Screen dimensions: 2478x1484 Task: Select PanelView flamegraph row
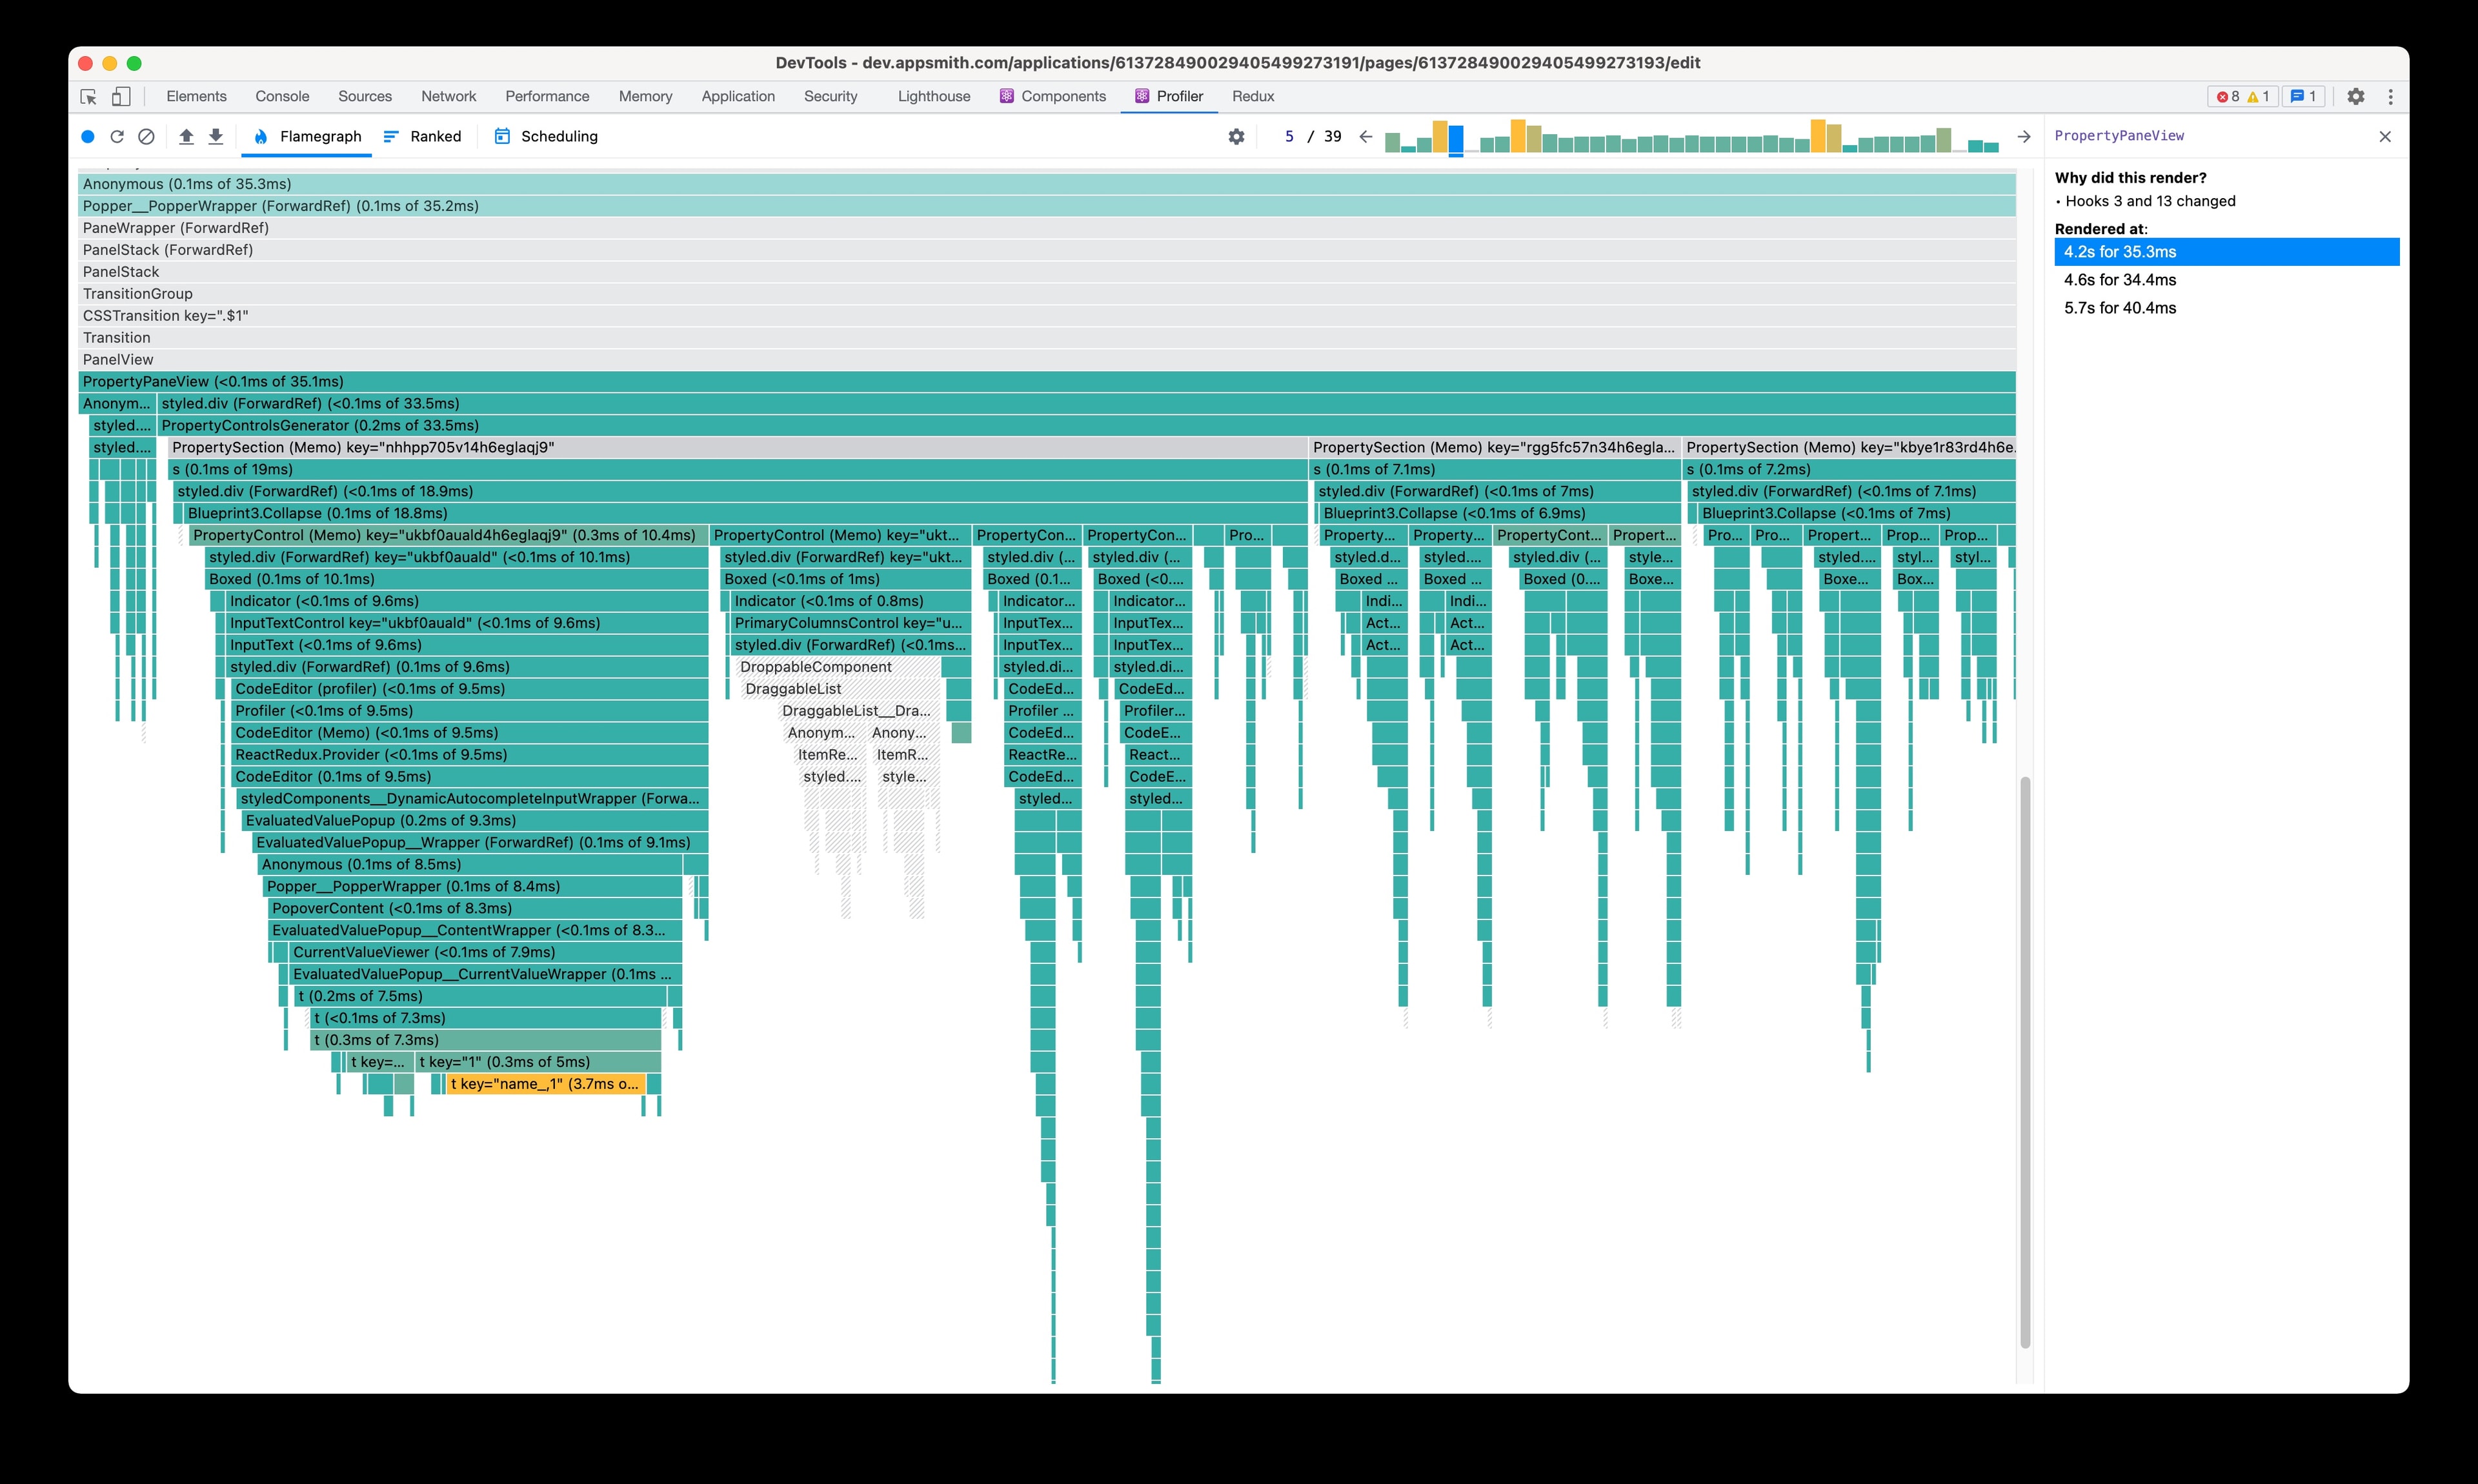1047,360
